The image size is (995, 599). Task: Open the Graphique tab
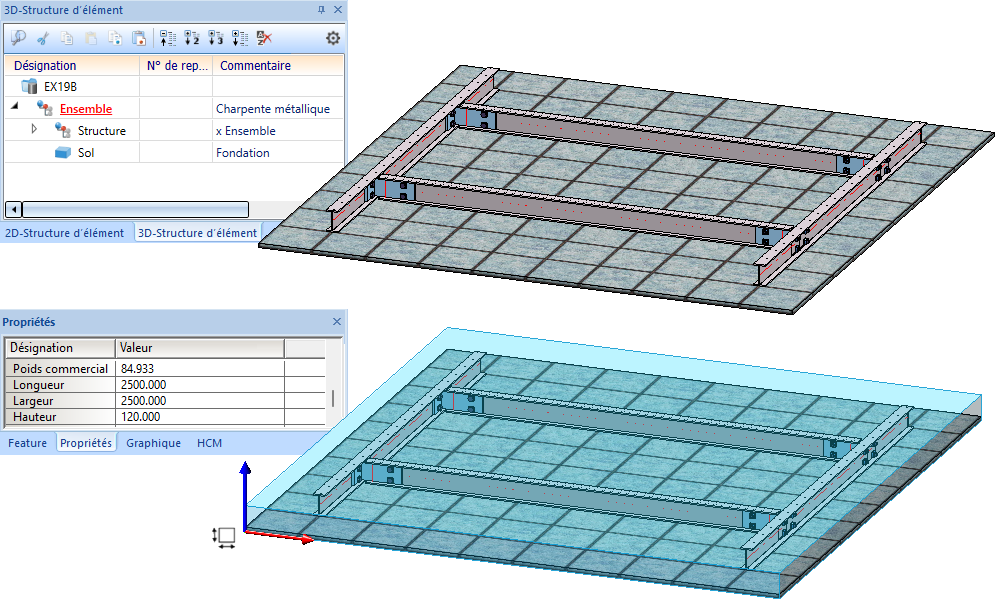[153, 443]
